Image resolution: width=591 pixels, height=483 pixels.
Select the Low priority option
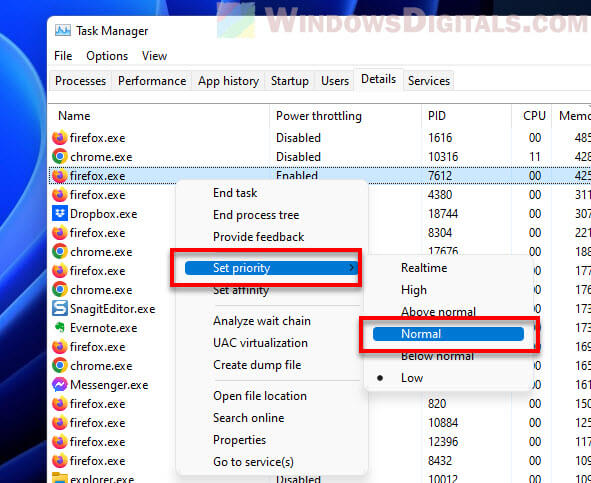412,378
